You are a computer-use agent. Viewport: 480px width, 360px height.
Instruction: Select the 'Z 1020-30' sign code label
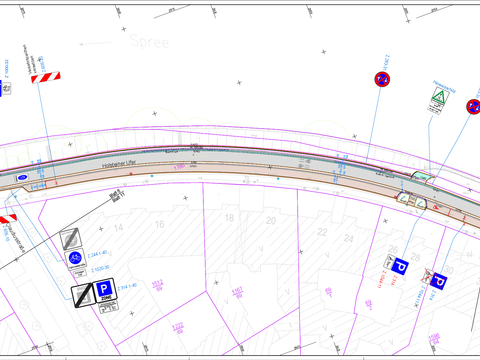(x=100, y=269)
